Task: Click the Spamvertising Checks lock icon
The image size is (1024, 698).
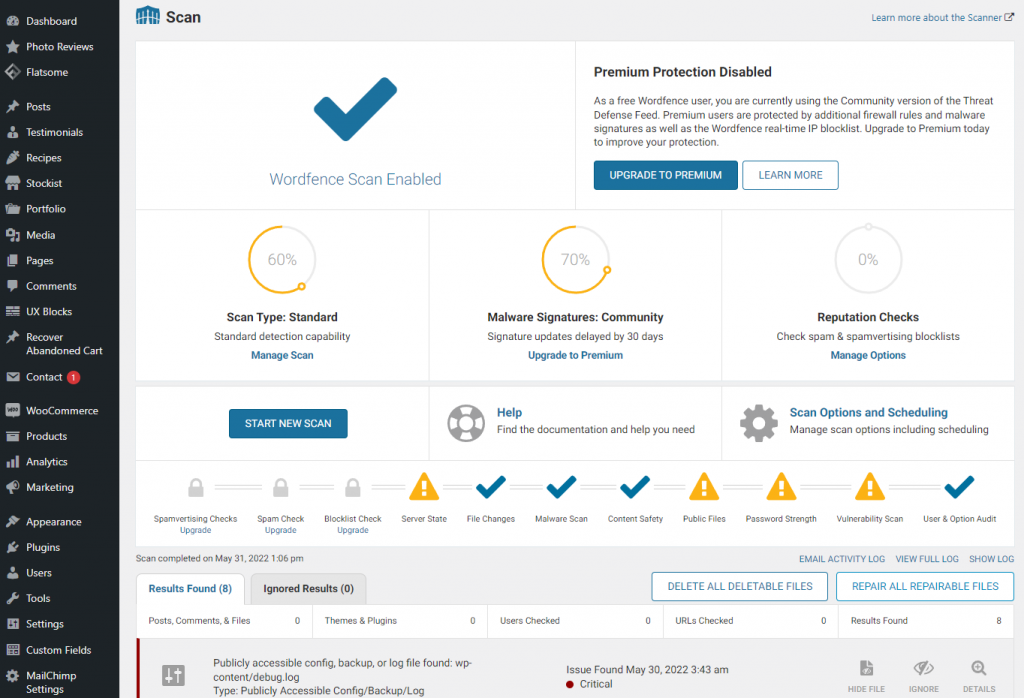Action: pyautogui.click(x=196, y=487)
